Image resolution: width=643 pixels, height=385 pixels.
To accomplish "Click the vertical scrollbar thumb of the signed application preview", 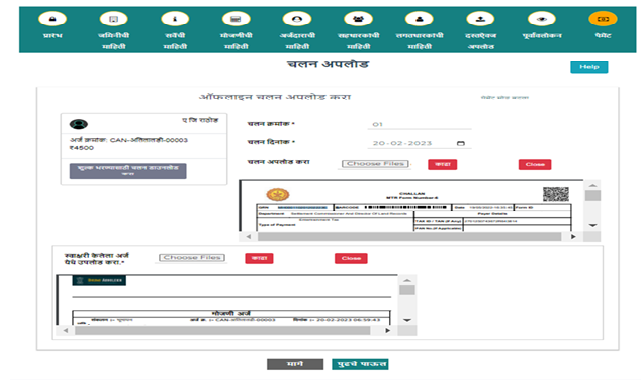I will click(x=407, y=290).
